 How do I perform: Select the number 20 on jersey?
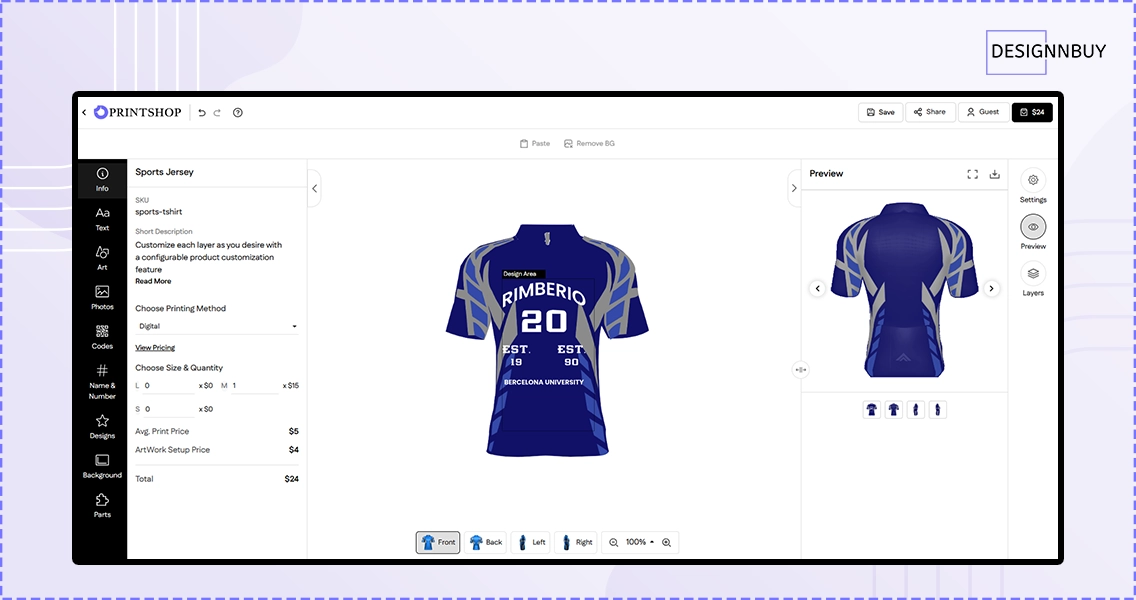544,321
